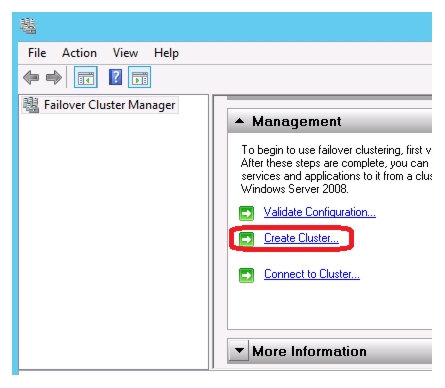Click the More Information heading text
Viewport: 445px width, 388px height.
(x=309, y=351)
